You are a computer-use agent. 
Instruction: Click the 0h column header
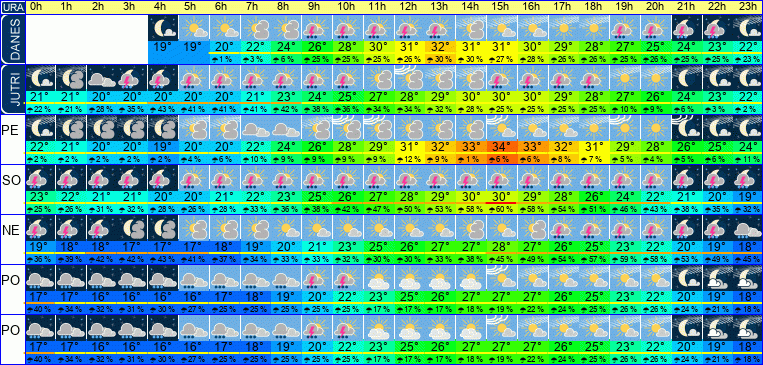pos(39,7)
